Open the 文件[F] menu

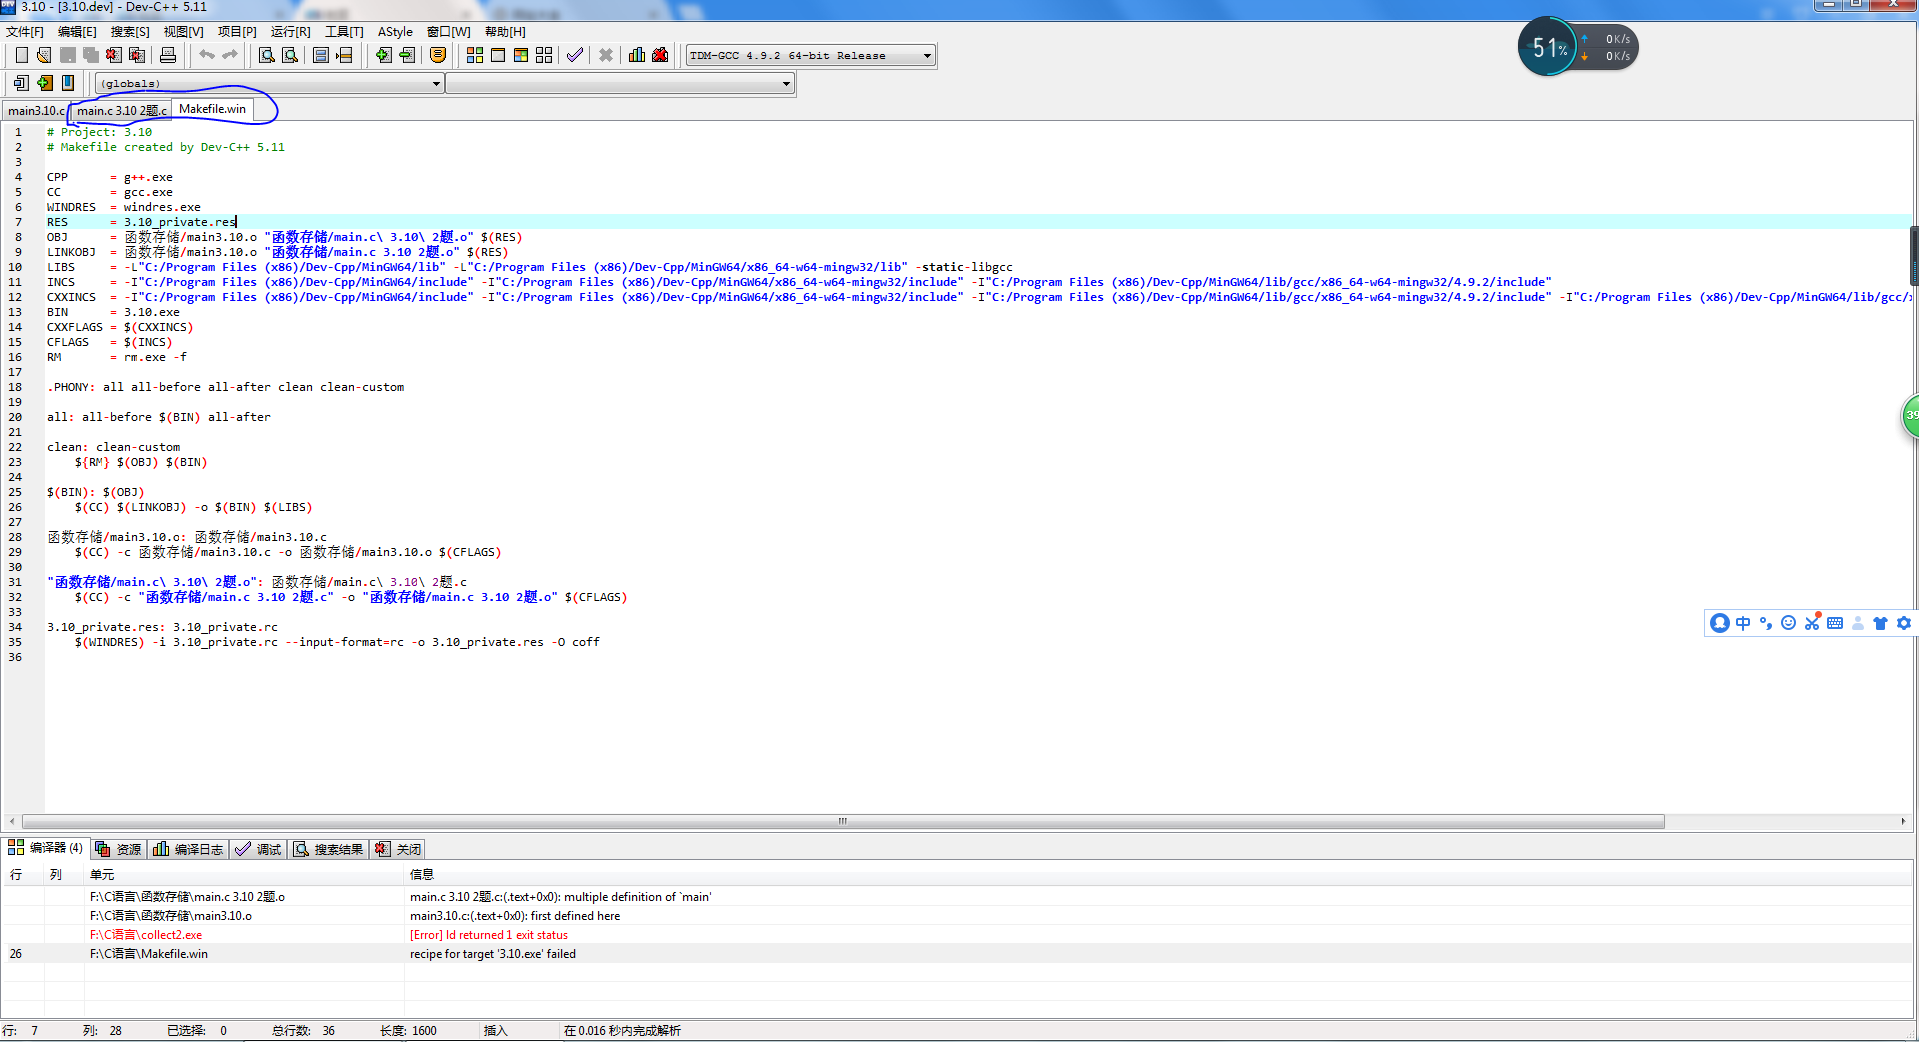click(25, 32)
